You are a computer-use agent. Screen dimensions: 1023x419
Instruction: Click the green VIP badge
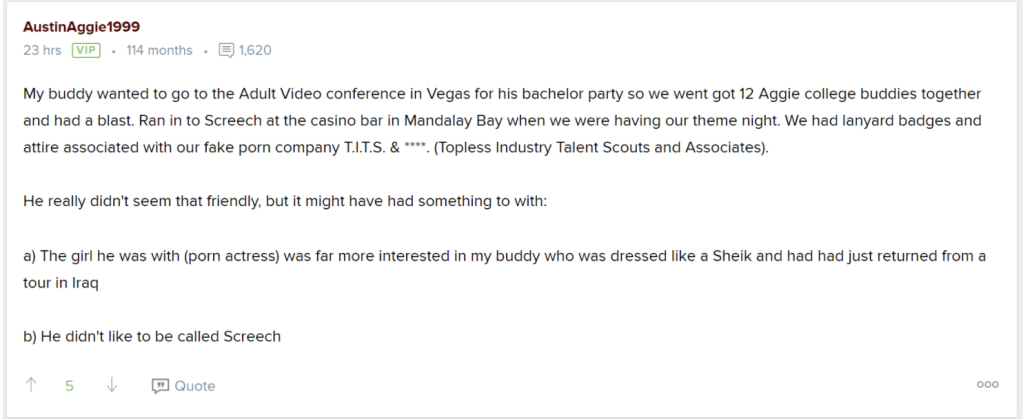coord(86,50)
